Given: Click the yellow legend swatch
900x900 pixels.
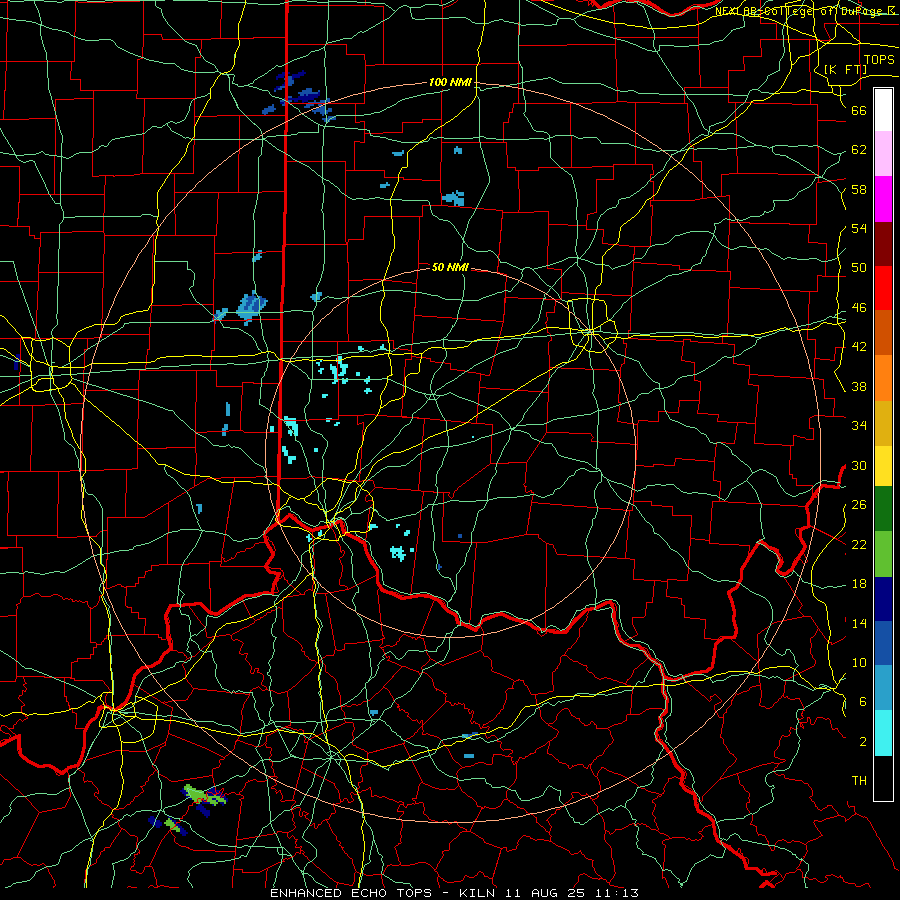Looking at the screenshot, I should click(x=883, y=466).
